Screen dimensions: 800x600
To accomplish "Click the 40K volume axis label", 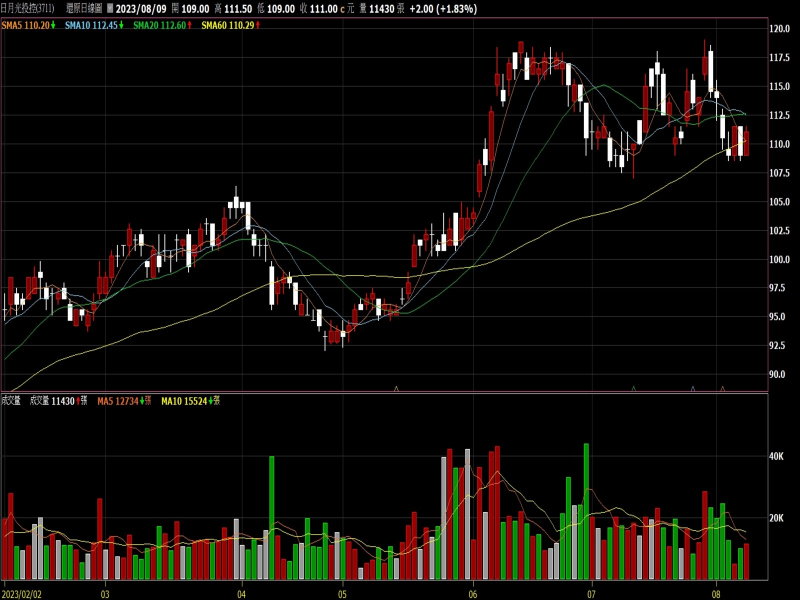I will point(776,456).
